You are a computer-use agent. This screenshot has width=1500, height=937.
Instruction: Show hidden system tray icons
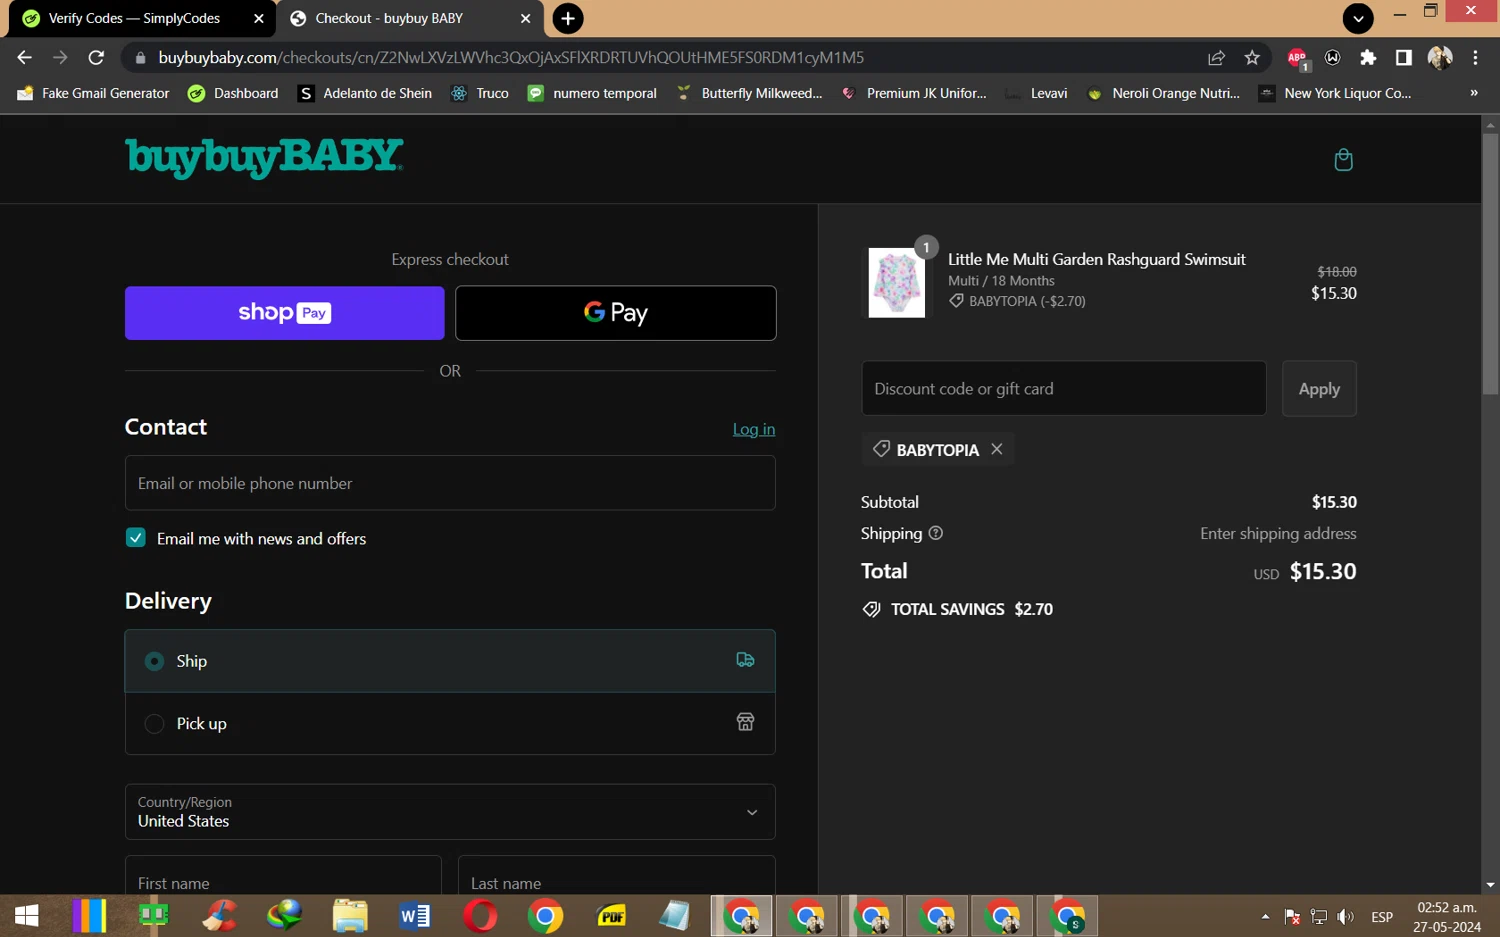click(x=1265, y=916)
